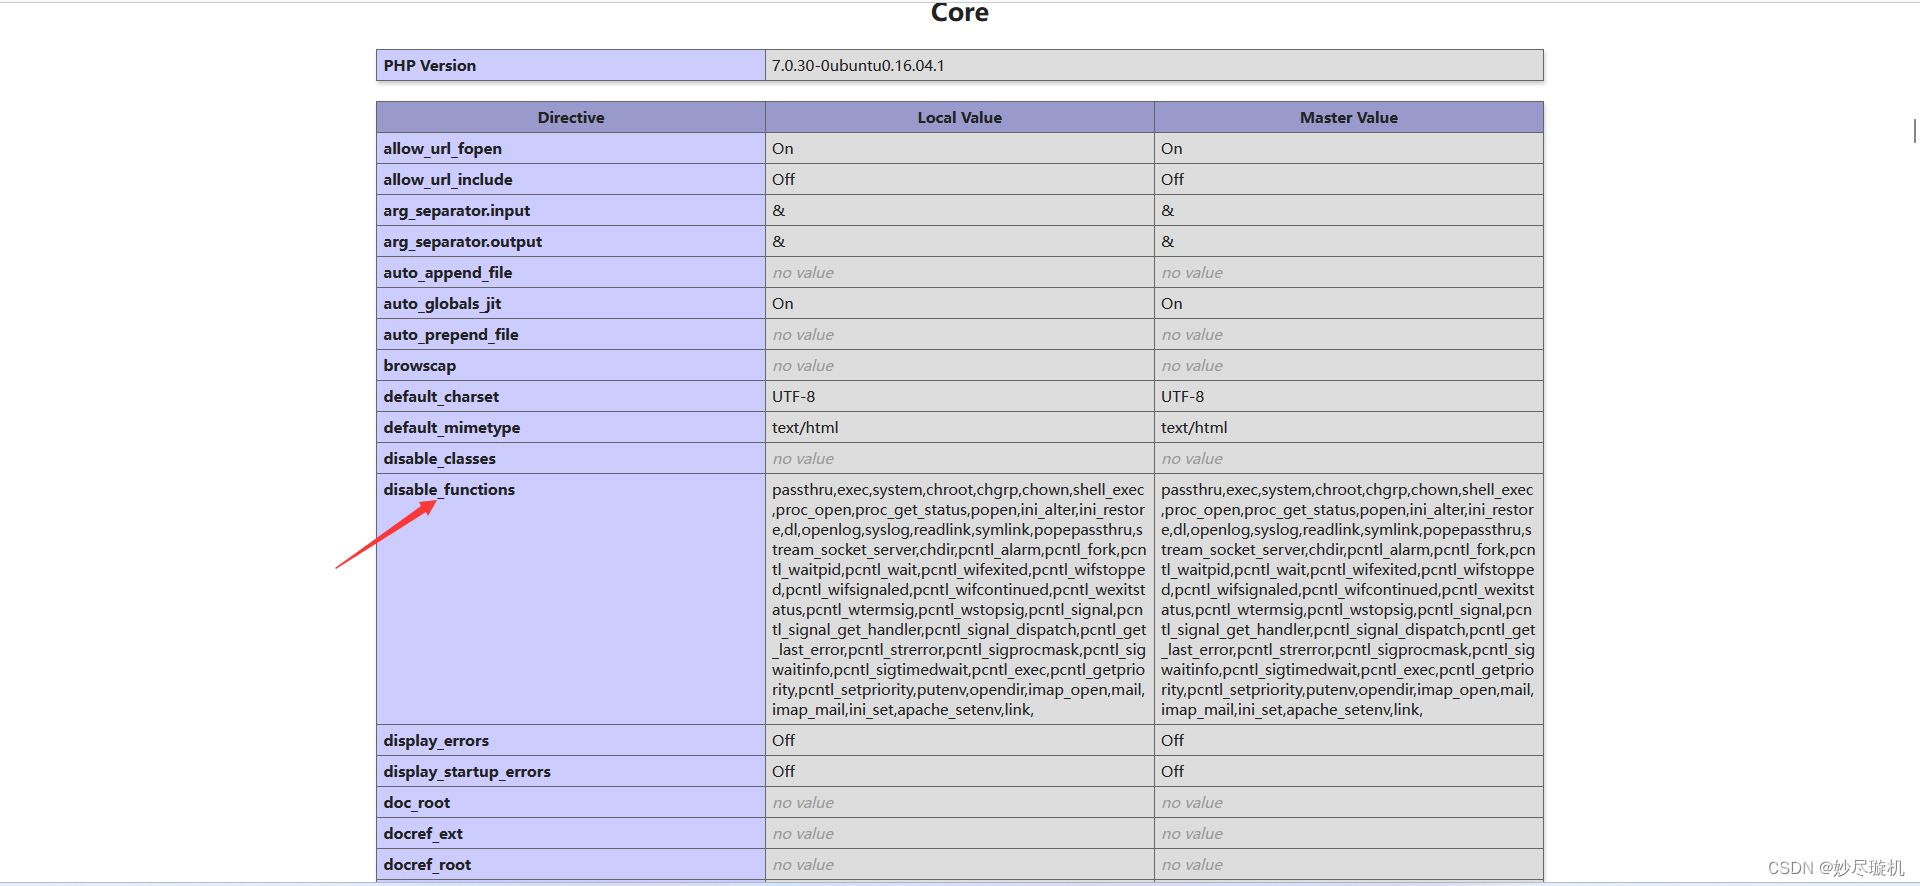This screenshot has height=886, width=1920.
Task: Select PHP version value 7.0.30-0ubuntu0.16.04.1
Action: [858, 65]
